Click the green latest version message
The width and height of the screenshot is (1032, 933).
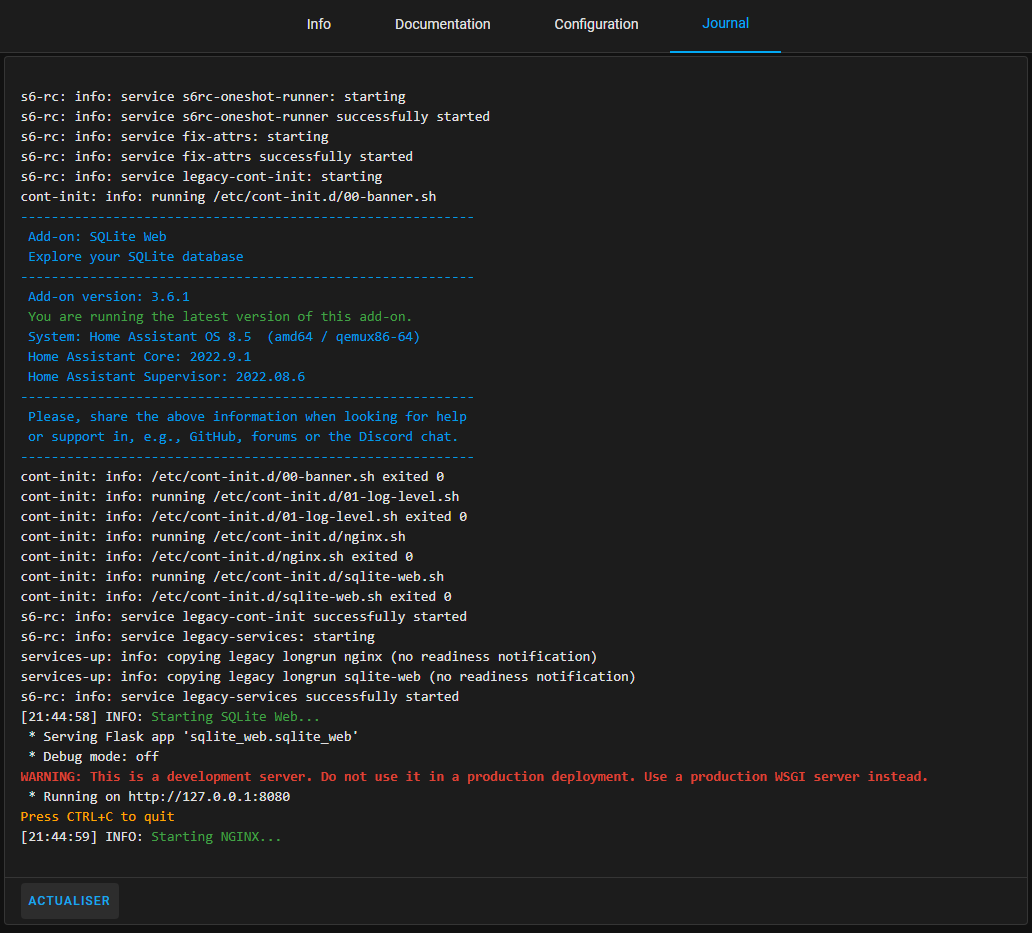point(220,317)
